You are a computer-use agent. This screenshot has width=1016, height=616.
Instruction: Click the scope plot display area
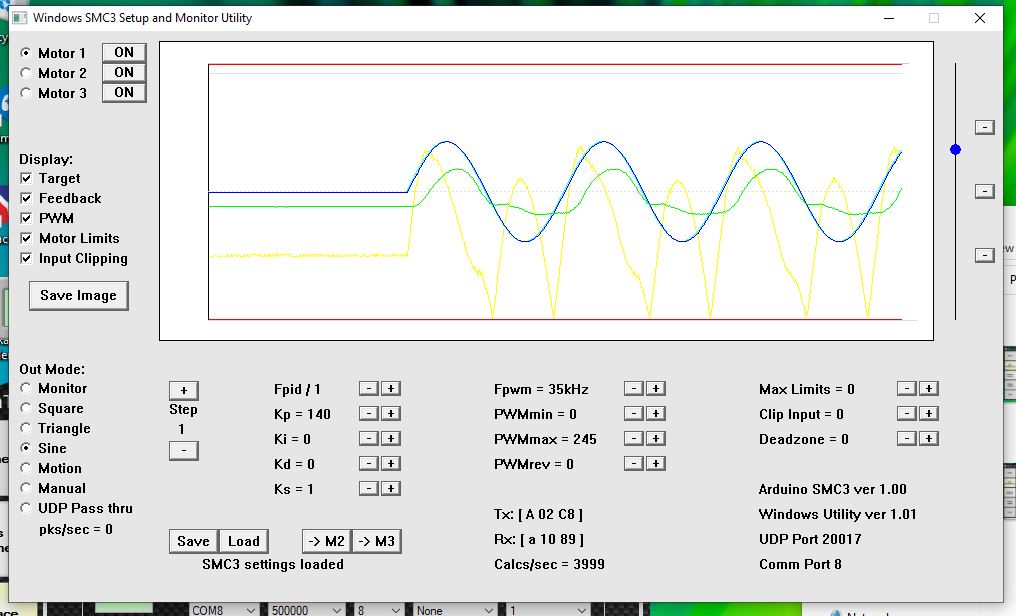546,191
